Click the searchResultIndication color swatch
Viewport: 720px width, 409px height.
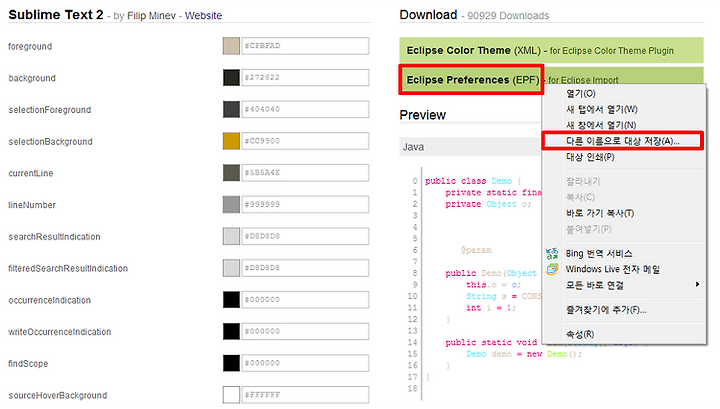point(231,236)
